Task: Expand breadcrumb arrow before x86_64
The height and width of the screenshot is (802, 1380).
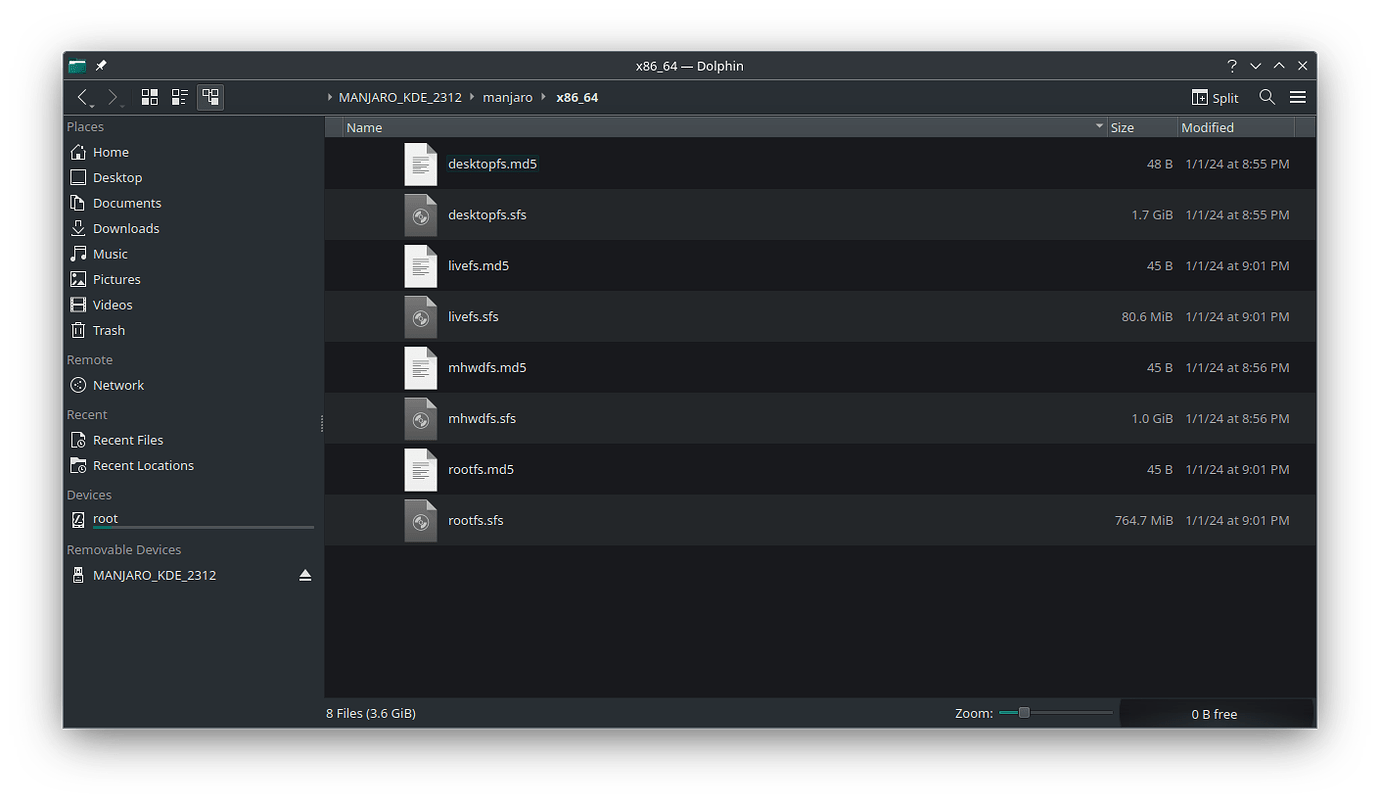Action: [x=544, y=97]
